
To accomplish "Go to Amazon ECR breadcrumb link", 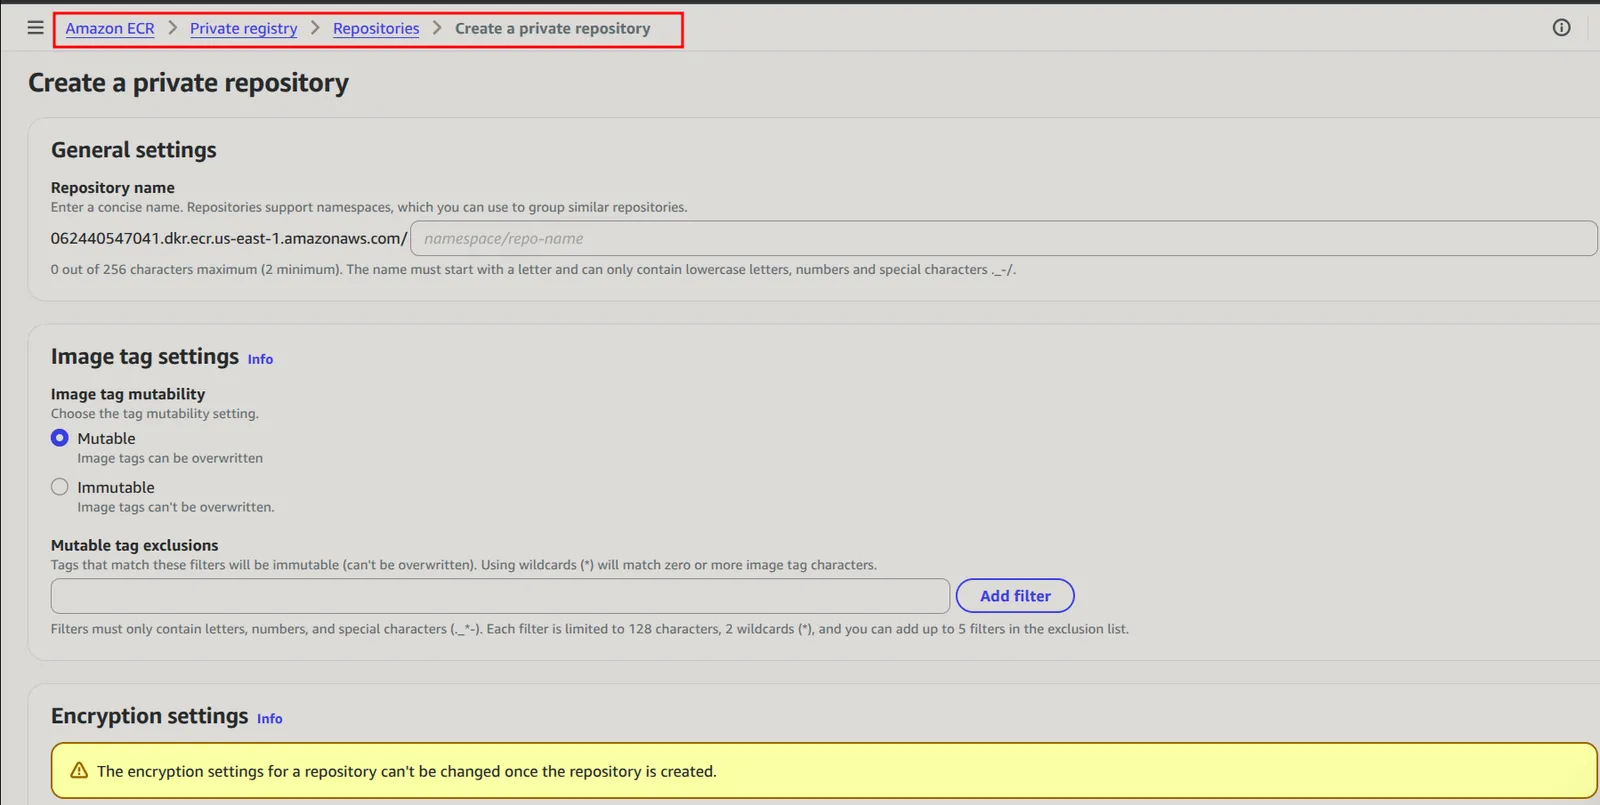I will (110, 28).
